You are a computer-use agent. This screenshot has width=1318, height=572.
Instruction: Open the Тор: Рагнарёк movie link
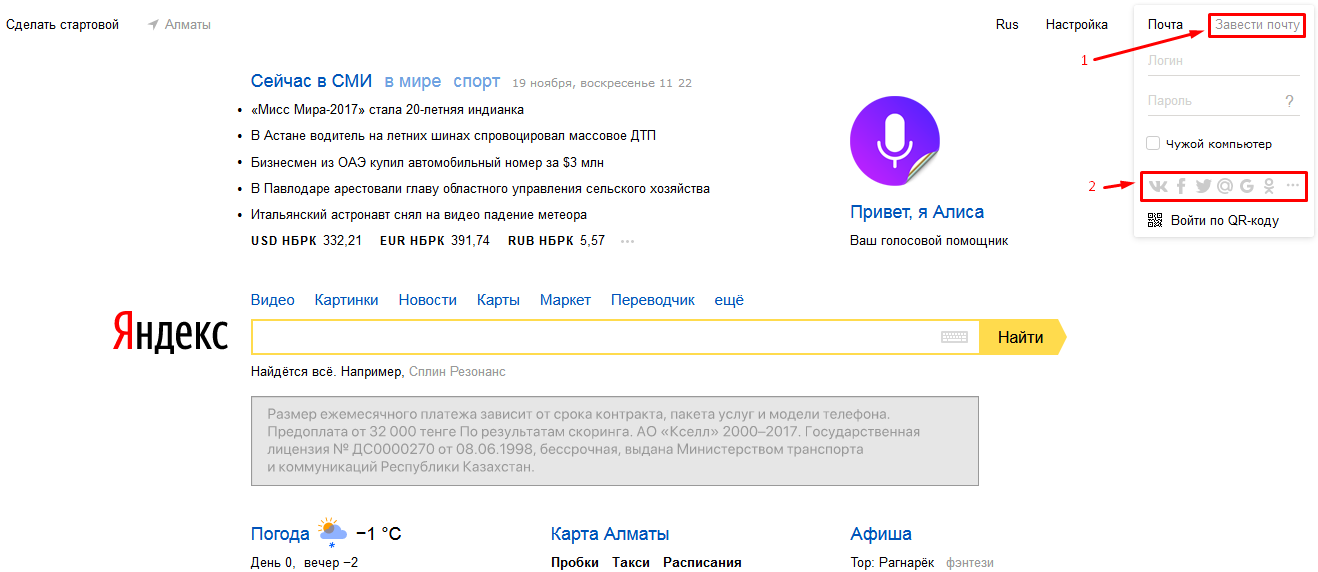coord(892,563)
